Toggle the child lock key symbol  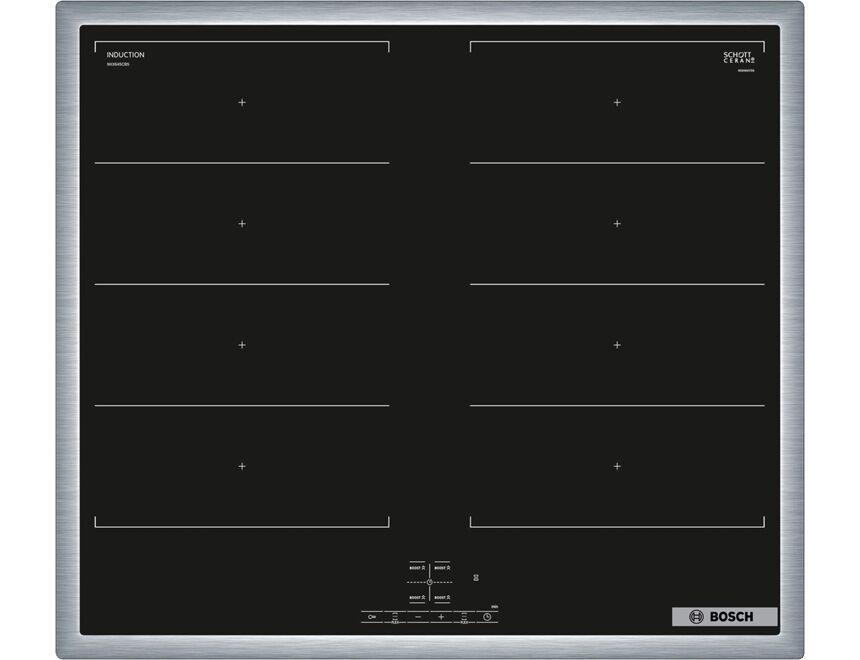tap(372, 617)
